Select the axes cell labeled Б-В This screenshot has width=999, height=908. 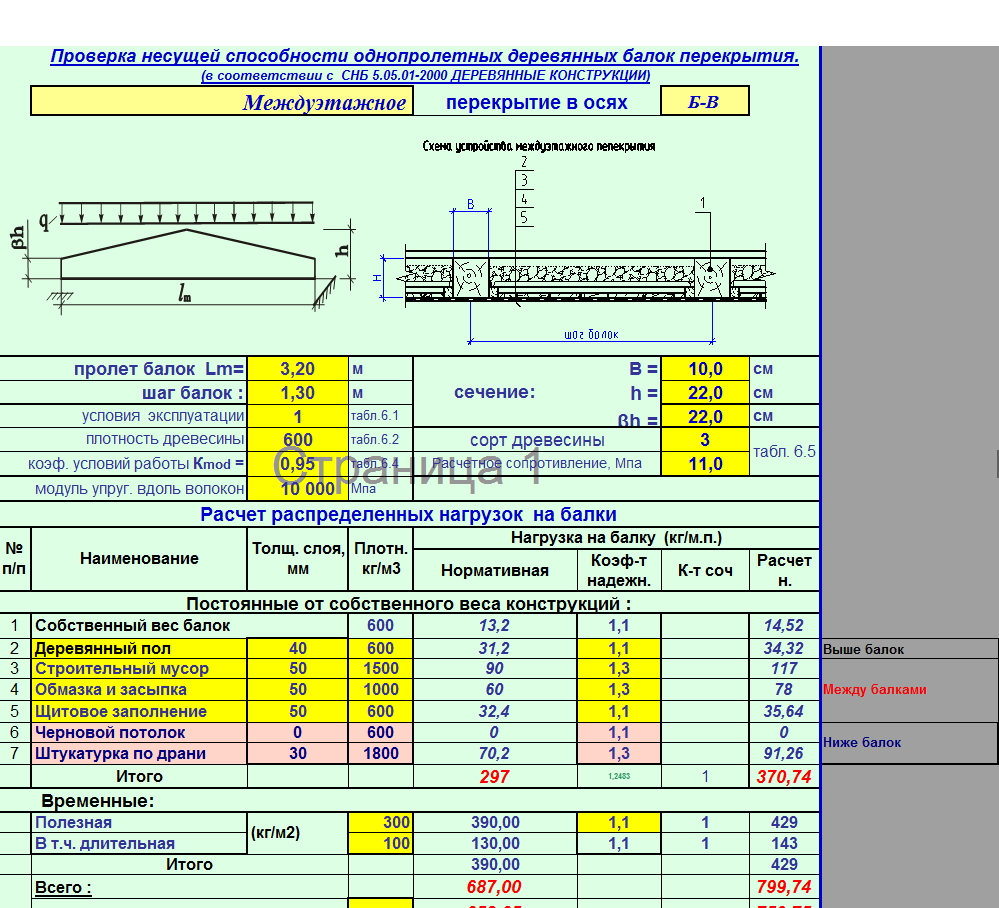tap(705, 101)
